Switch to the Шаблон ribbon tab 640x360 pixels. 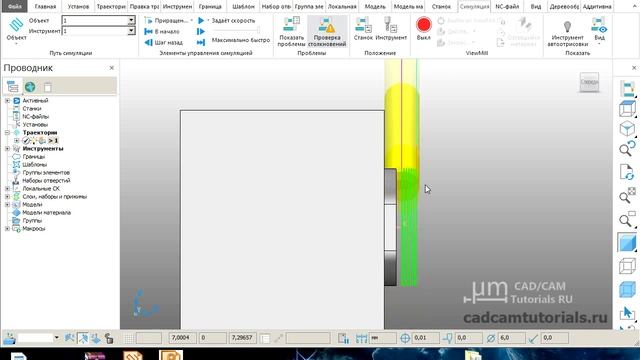244,7
